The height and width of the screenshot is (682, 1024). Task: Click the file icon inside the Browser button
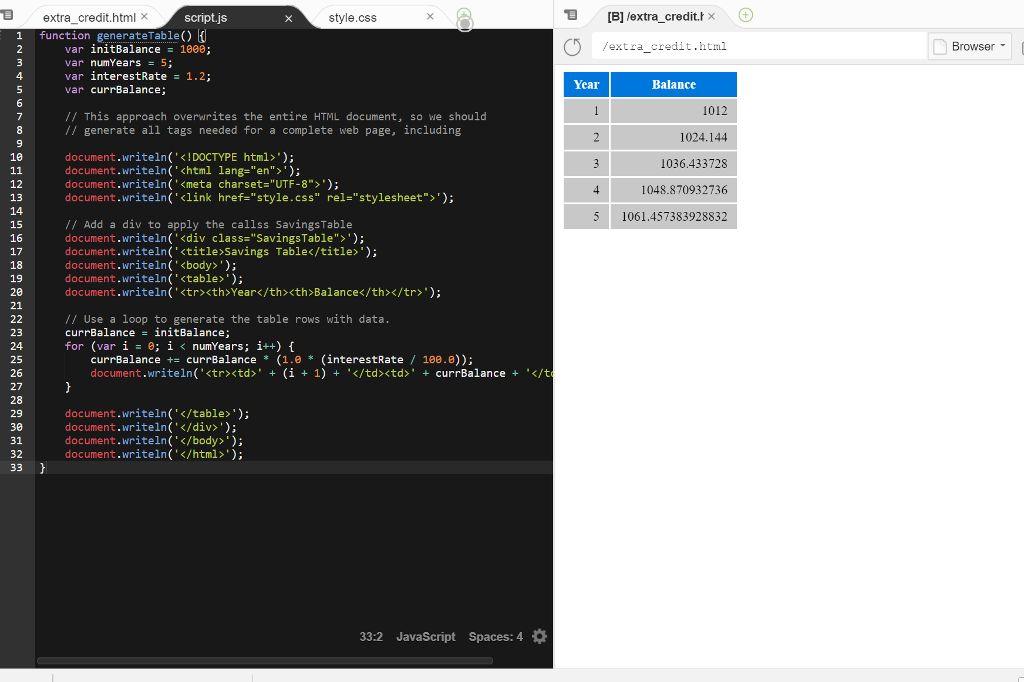pyautogui.click(x=942, y=46)
